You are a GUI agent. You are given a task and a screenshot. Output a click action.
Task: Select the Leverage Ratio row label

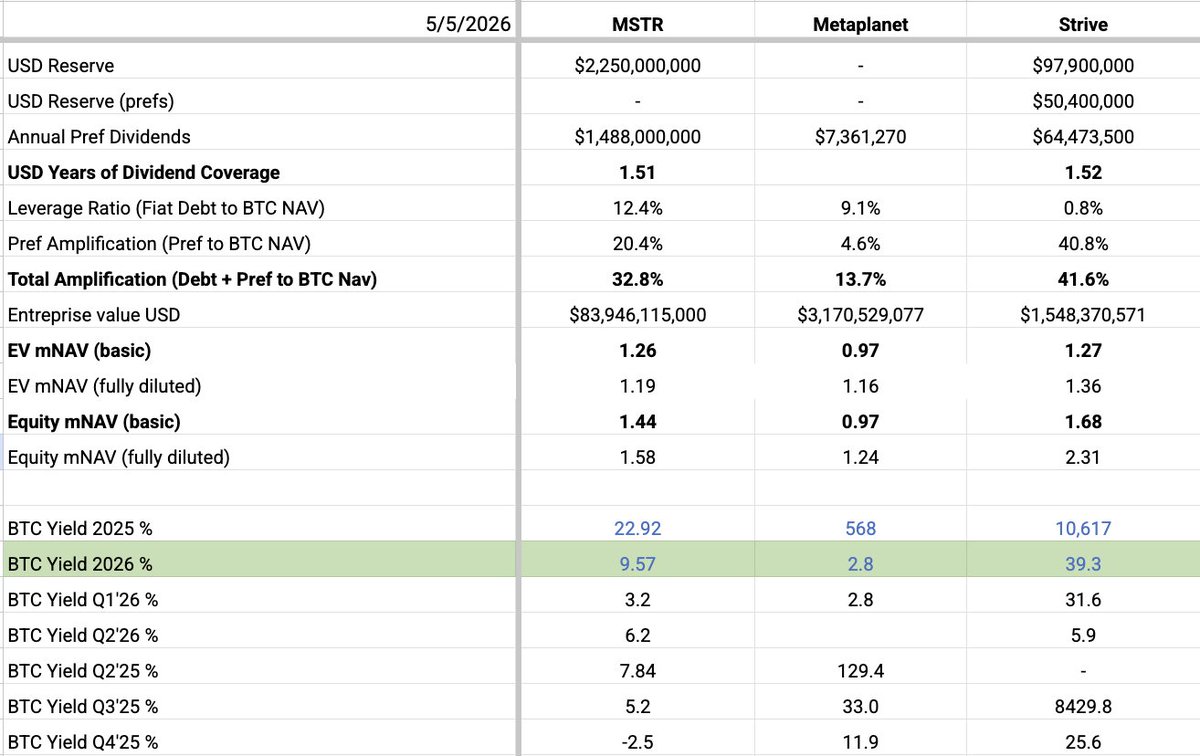(x=168, y=208)
